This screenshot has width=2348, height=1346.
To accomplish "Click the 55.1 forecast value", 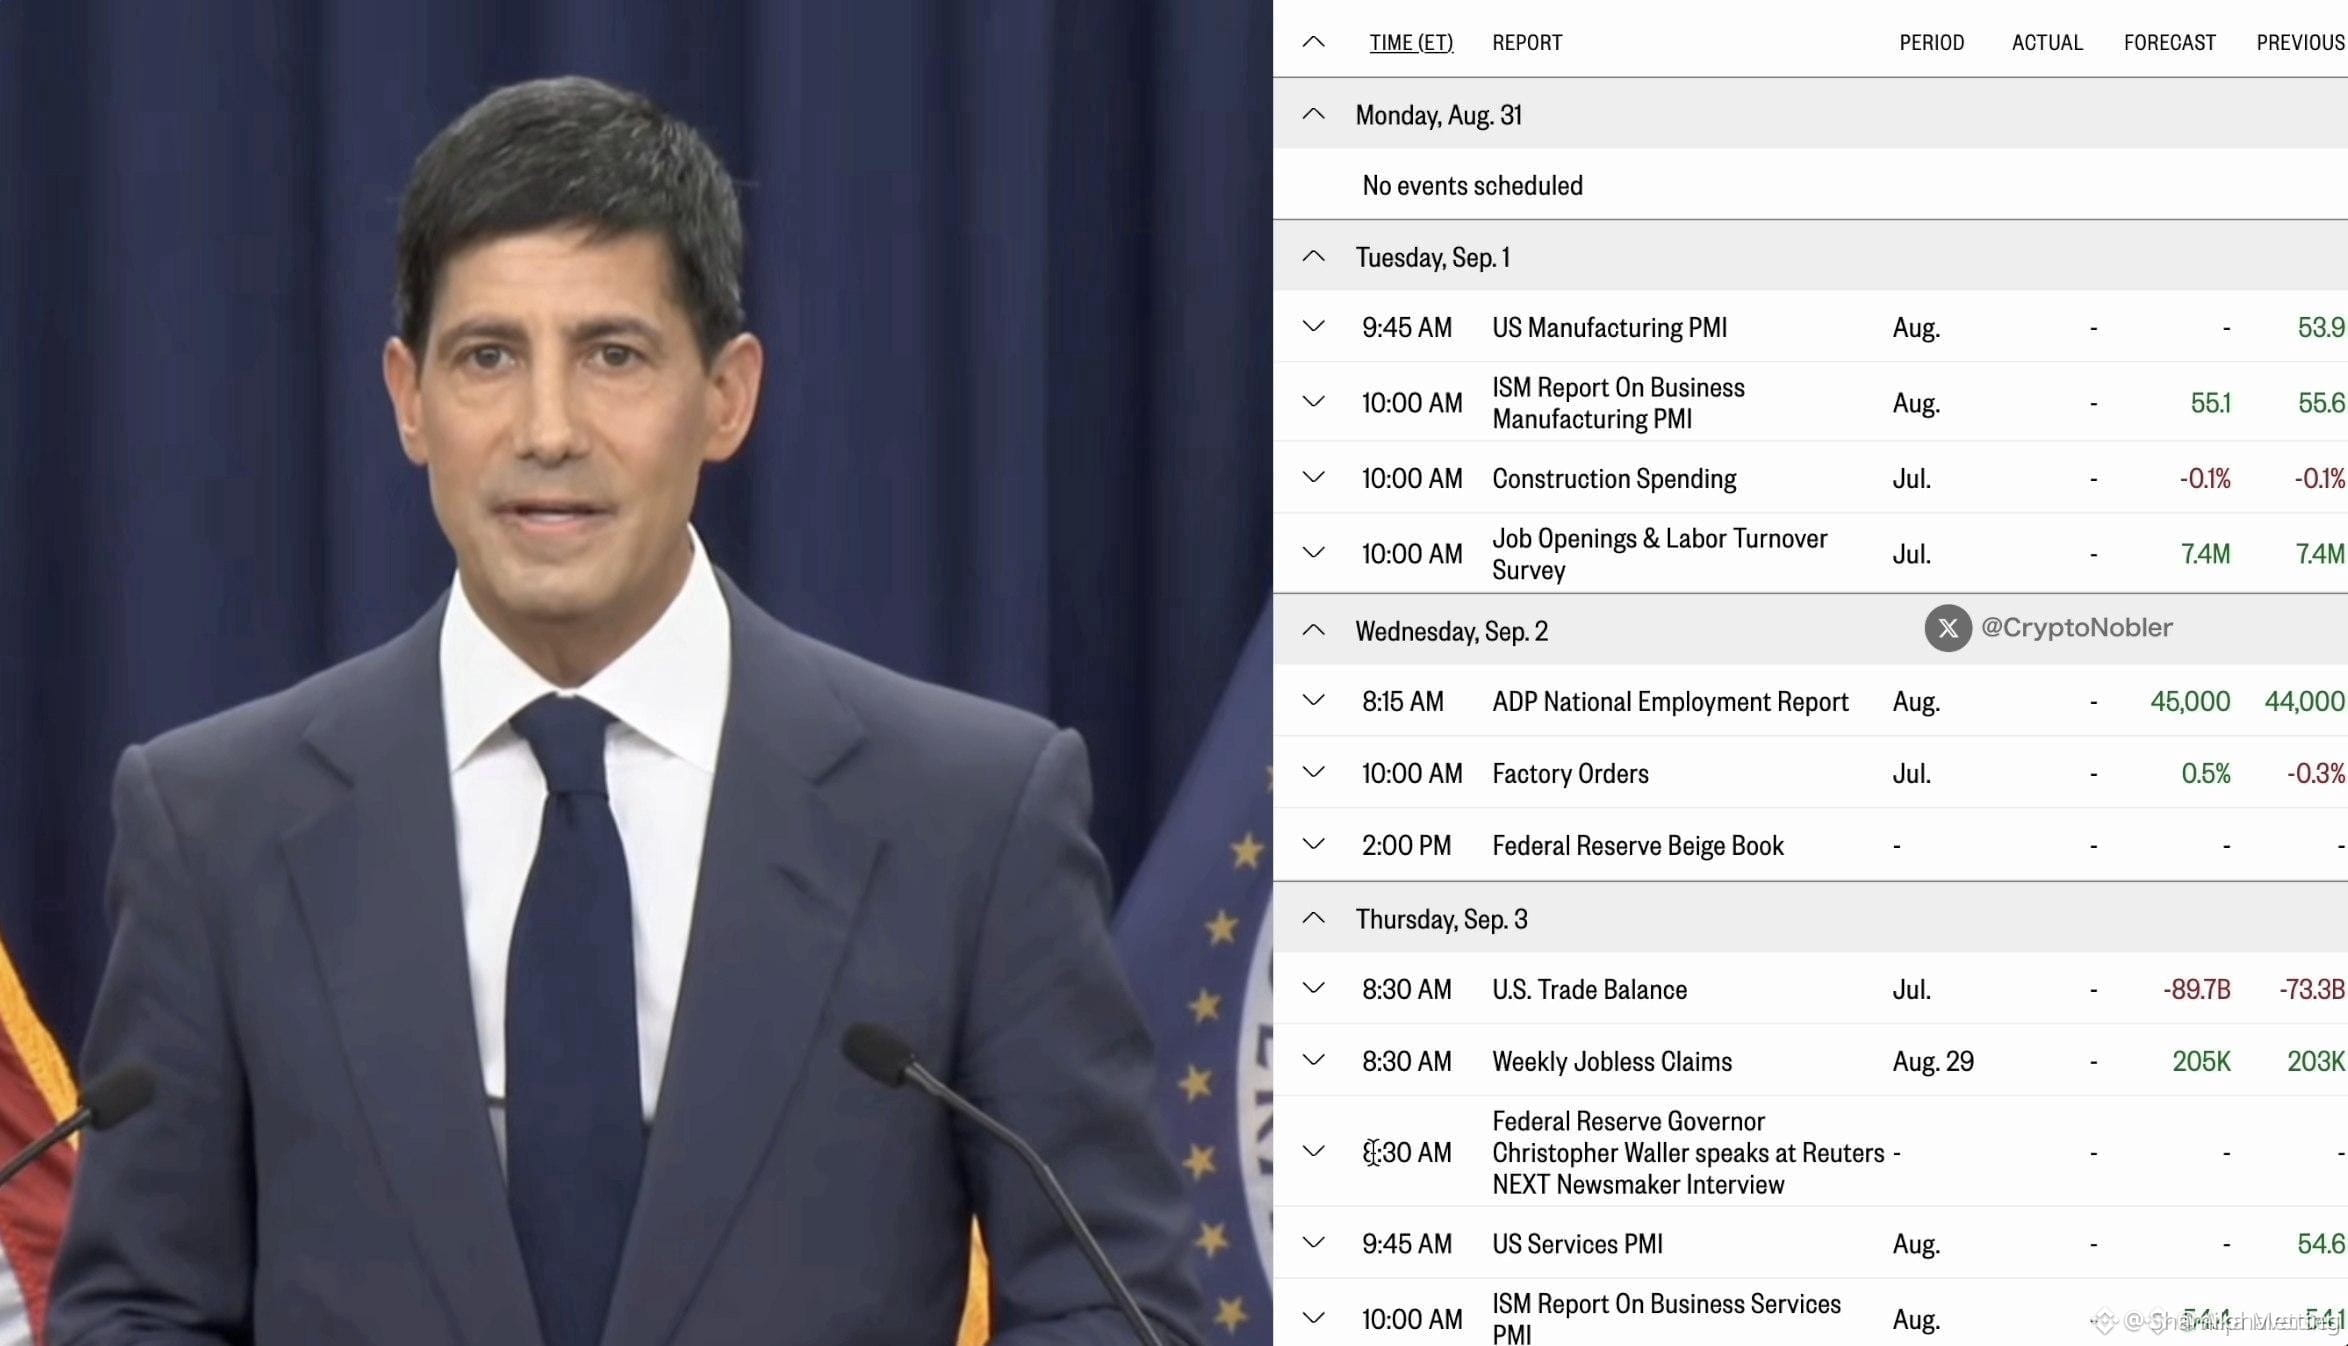I will click(2210, 403).
